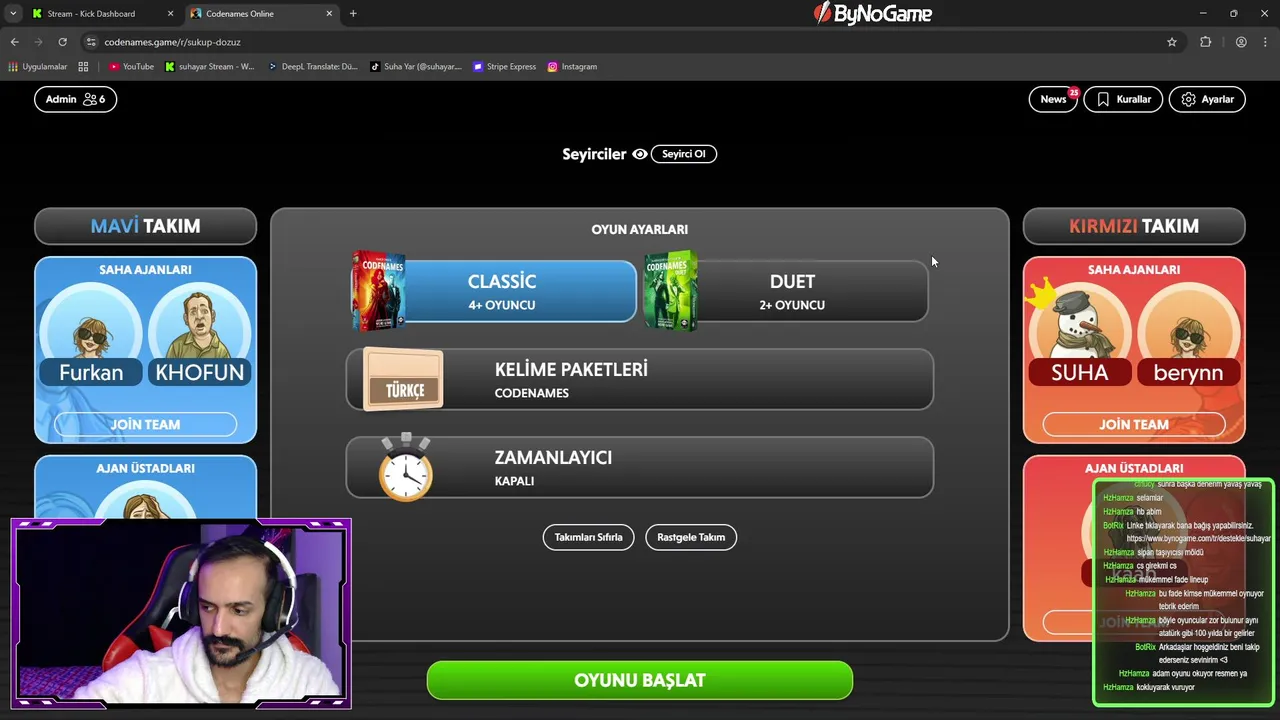Open Zamanlayıcı timer setting
1280x720 pixels.
[640, 467]
